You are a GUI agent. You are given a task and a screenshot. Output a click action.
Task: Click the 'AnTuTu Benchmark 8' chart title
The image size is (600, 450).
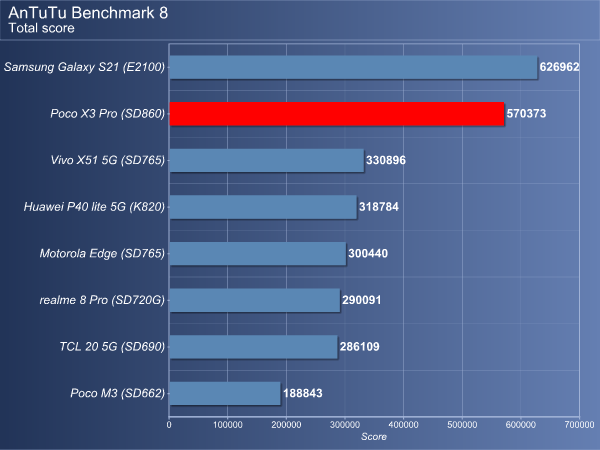pyautogui.click(x=88, y=13)
